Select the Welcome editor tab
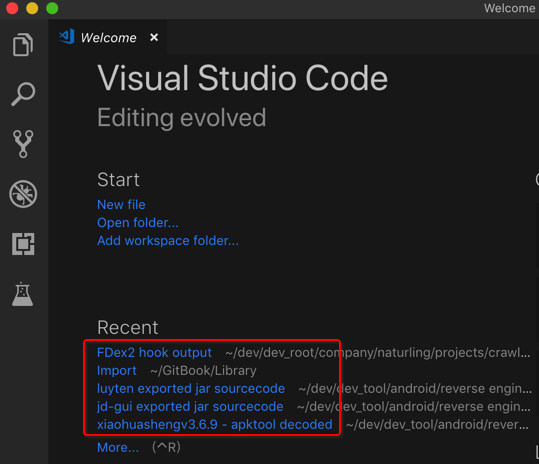 tap(108, 37)
